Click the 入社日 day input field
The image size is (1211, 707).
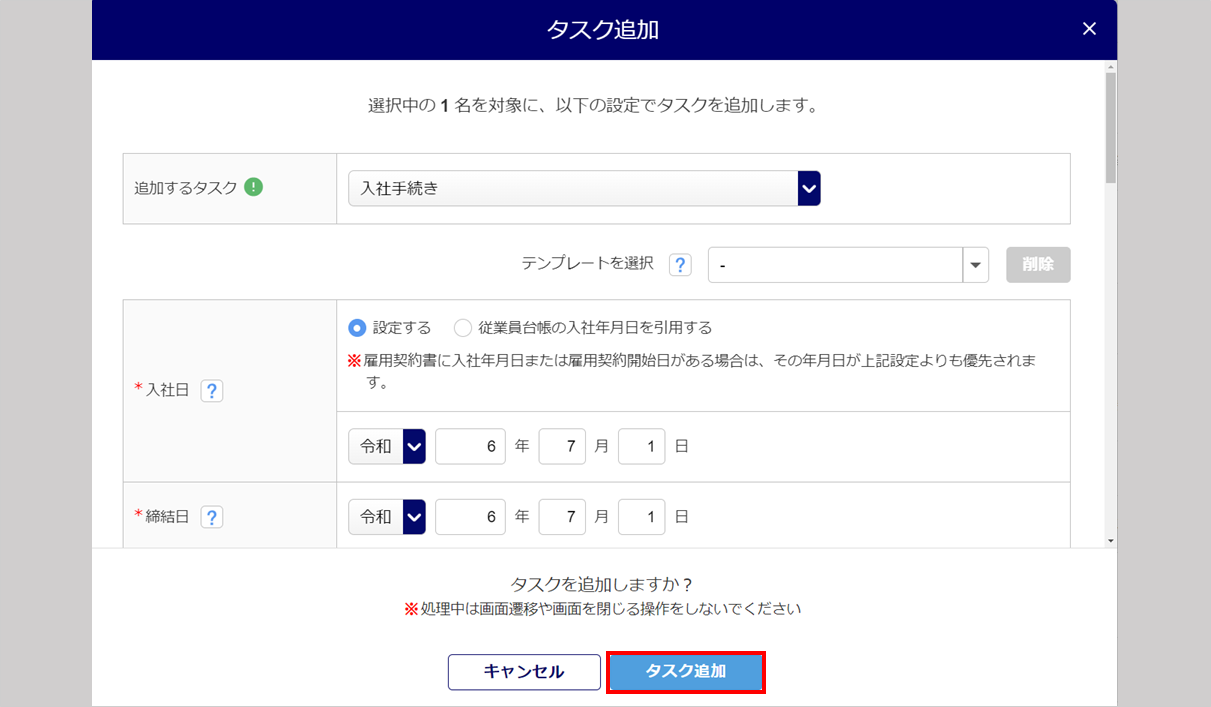tap(641, 446)
